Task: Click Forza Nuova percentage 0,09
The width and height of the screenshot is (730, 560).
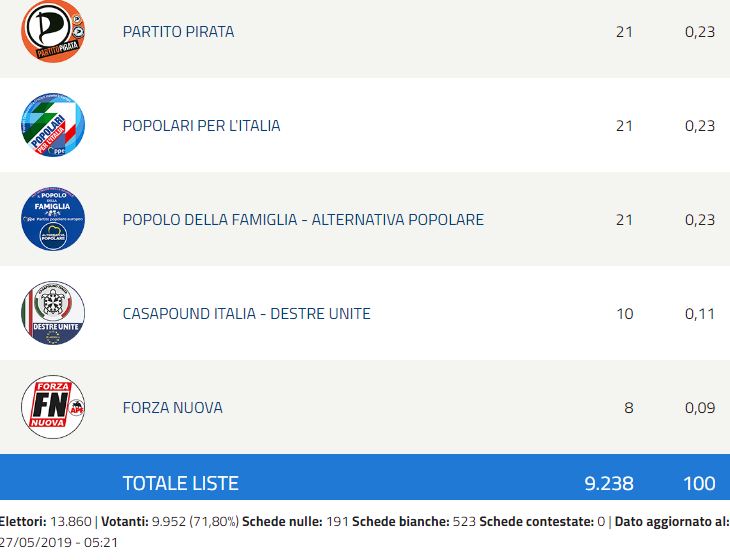Action: [x=700, y=408]
